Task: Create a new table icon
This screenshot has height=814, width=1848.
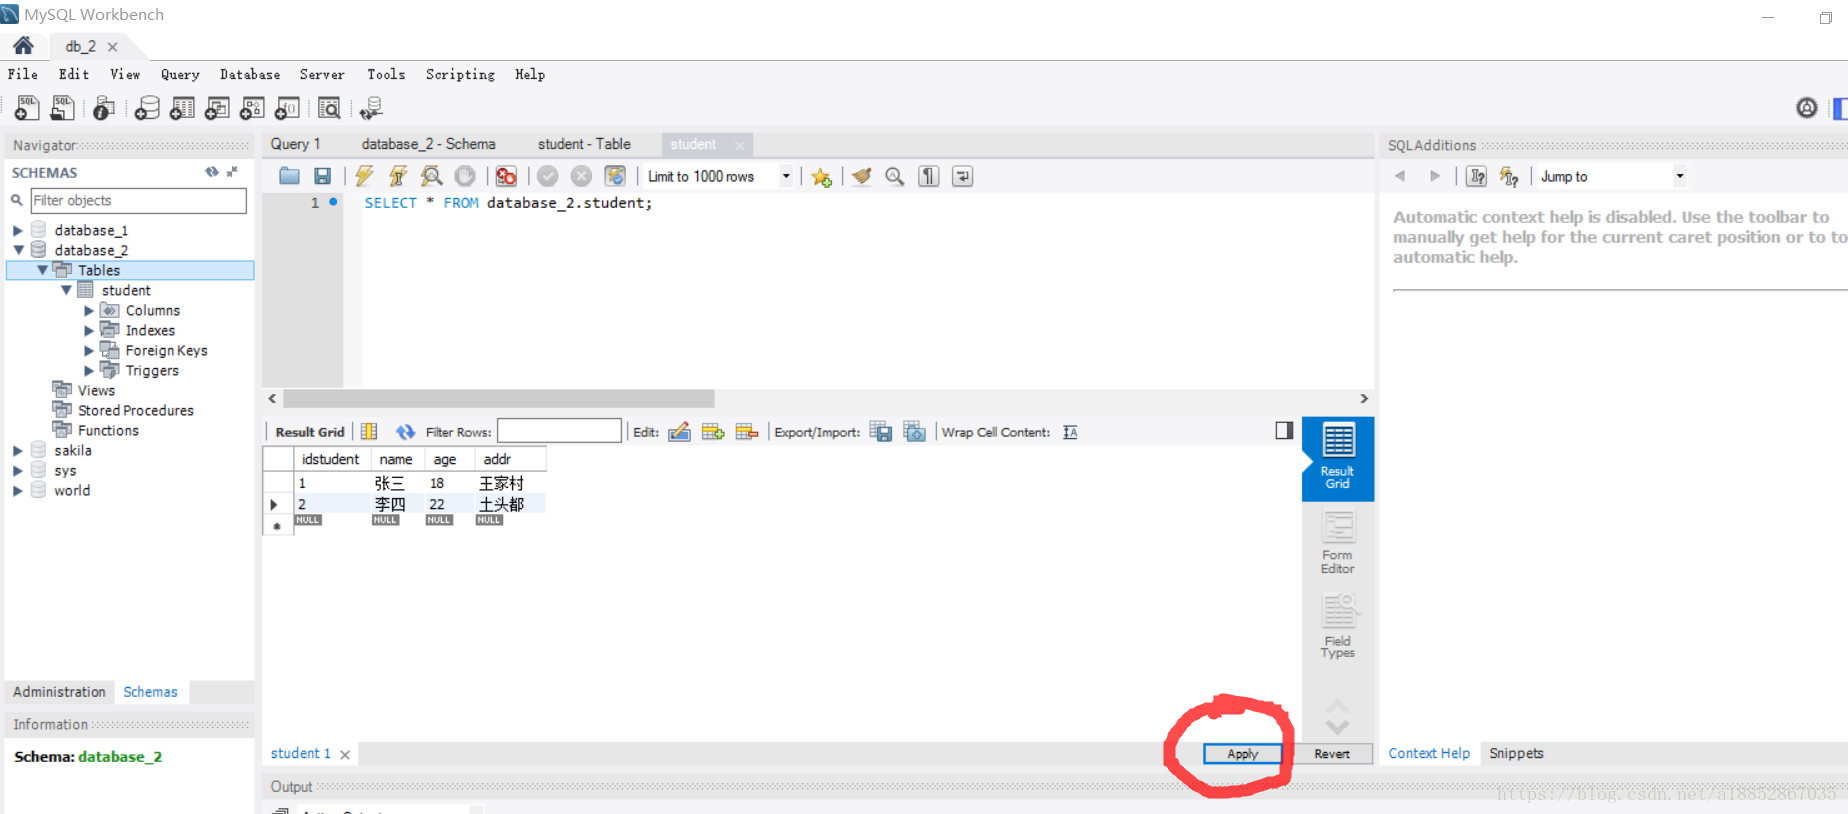Action: point(182,108)
